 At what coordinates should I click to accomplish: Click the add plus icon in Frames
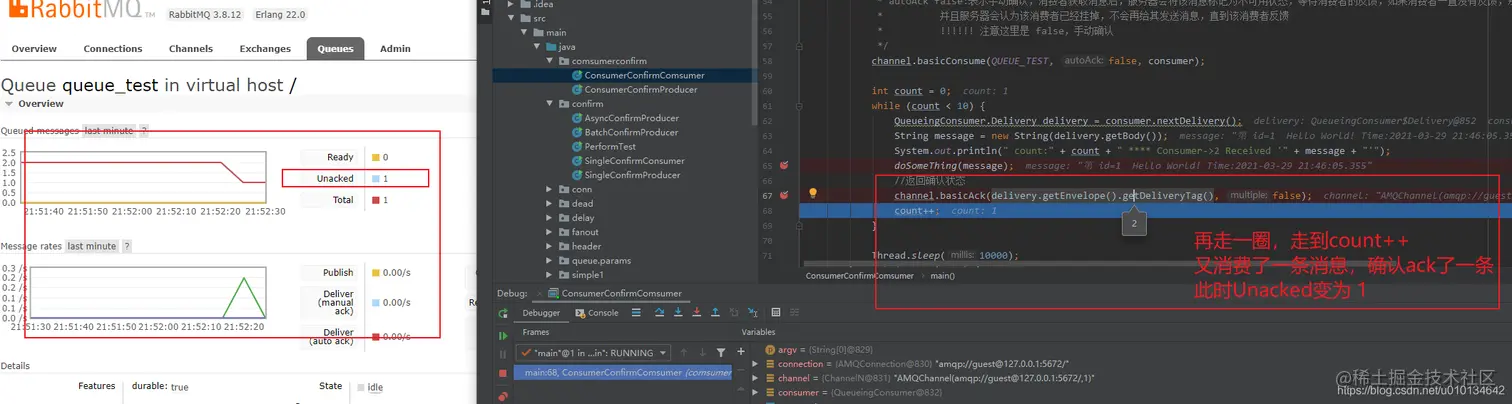(x=741, y=352)
